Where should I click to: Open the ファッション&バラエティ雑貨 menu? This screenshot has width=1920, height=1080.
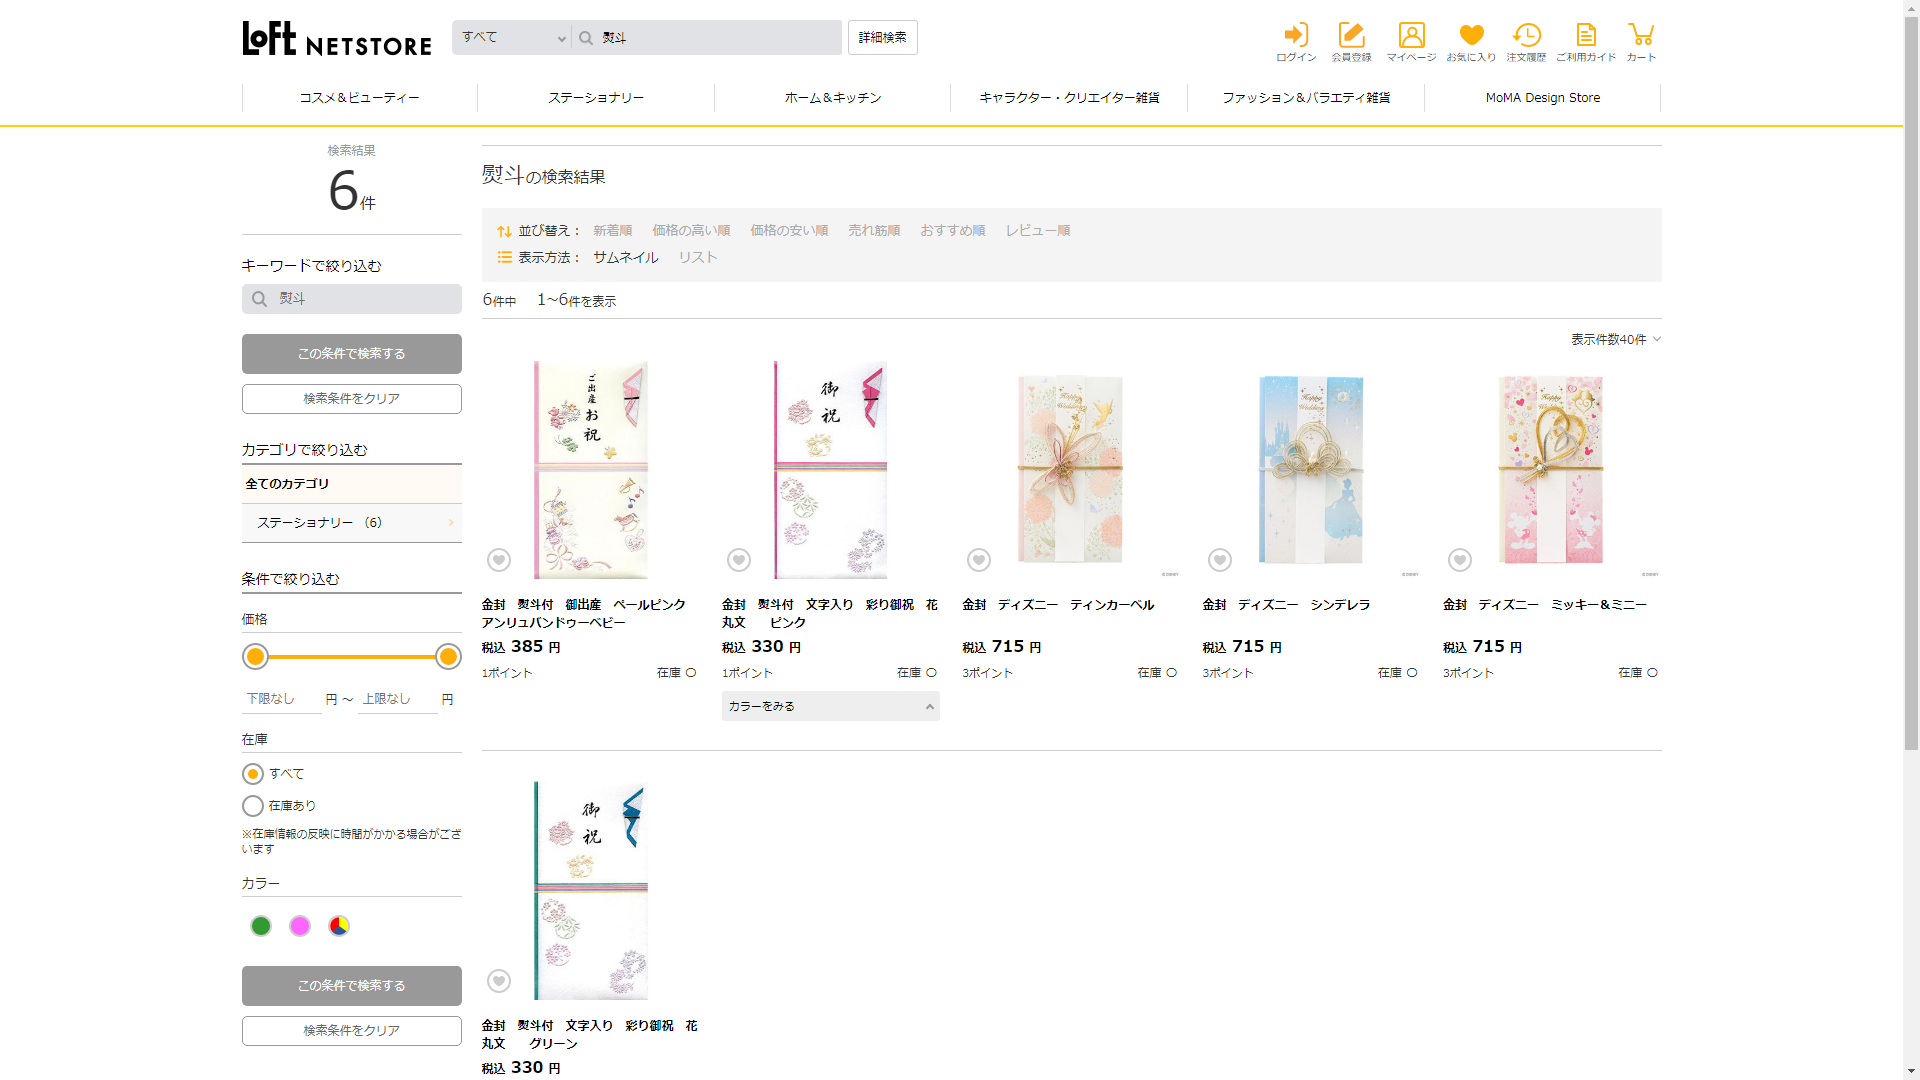tap(1306, 98)
